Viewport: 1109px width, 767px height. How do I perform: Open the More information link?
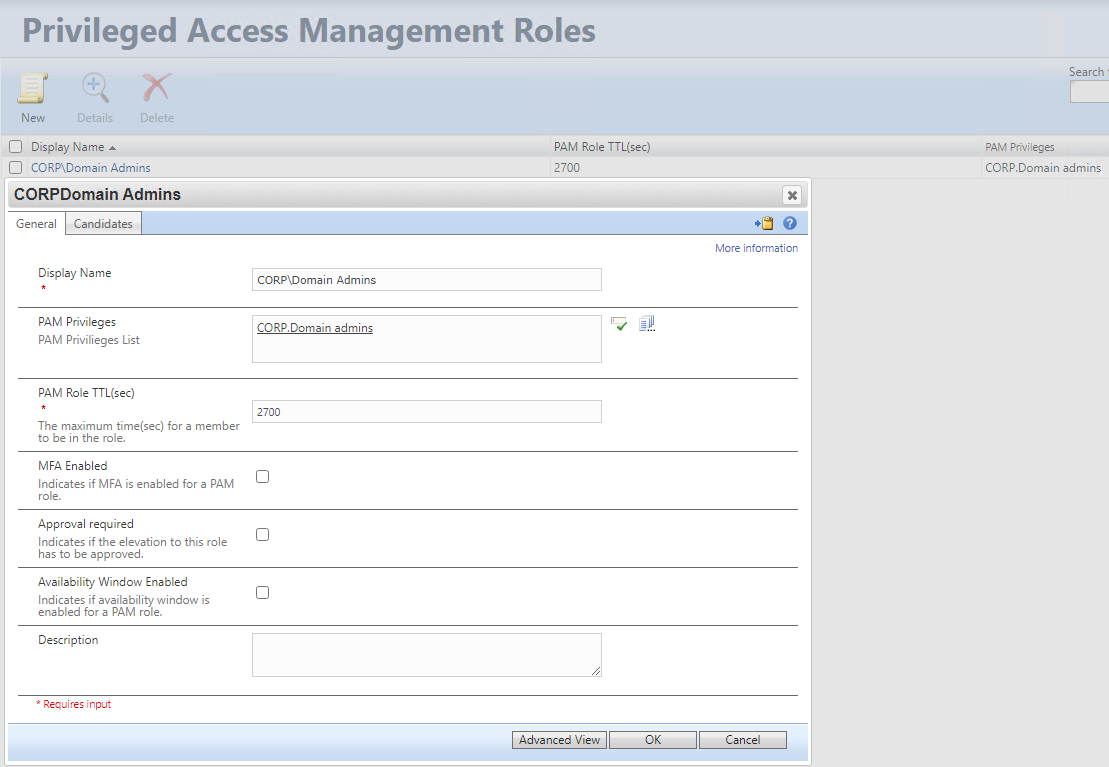[756, 248]
